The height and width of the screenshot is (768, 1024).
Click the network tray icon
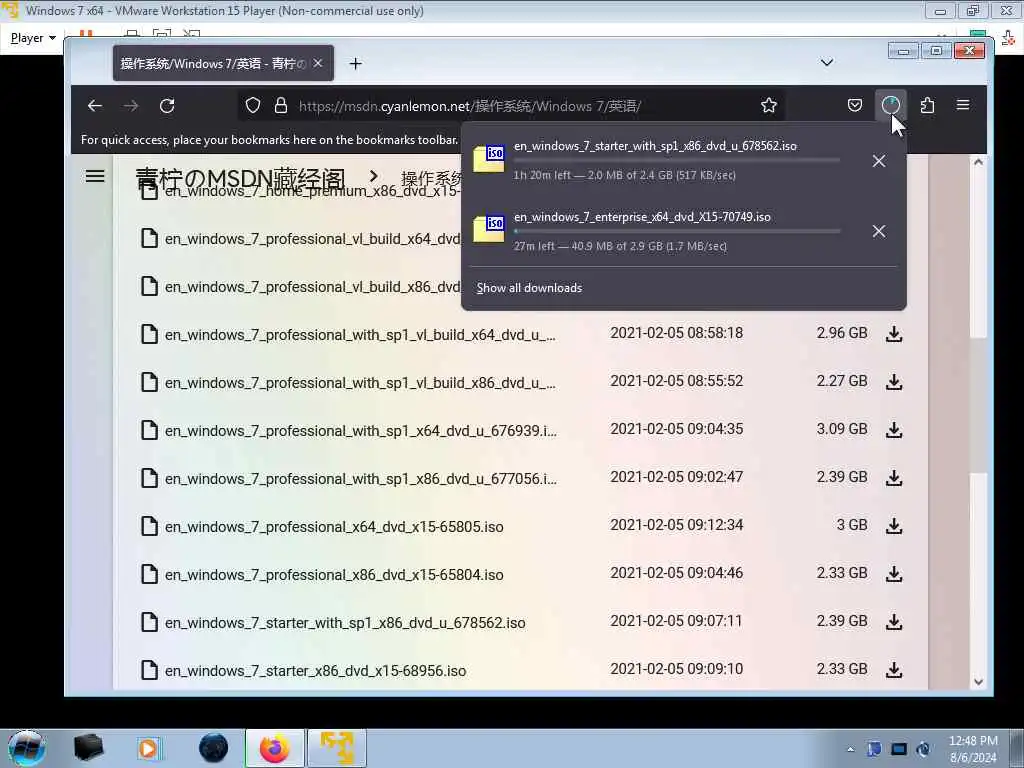point(899,749)
